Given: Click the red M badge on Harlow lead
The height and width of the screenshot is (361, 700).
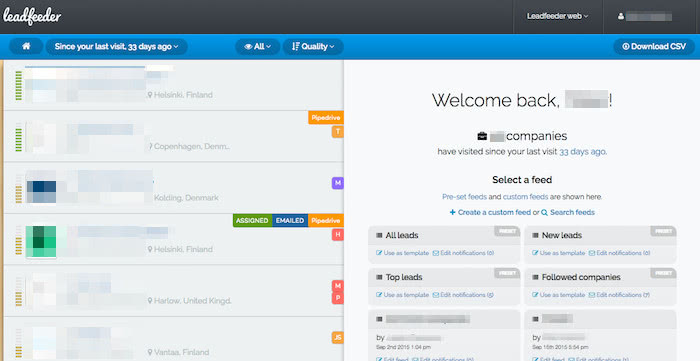Looking at the screenshot, I should (338, 286).
